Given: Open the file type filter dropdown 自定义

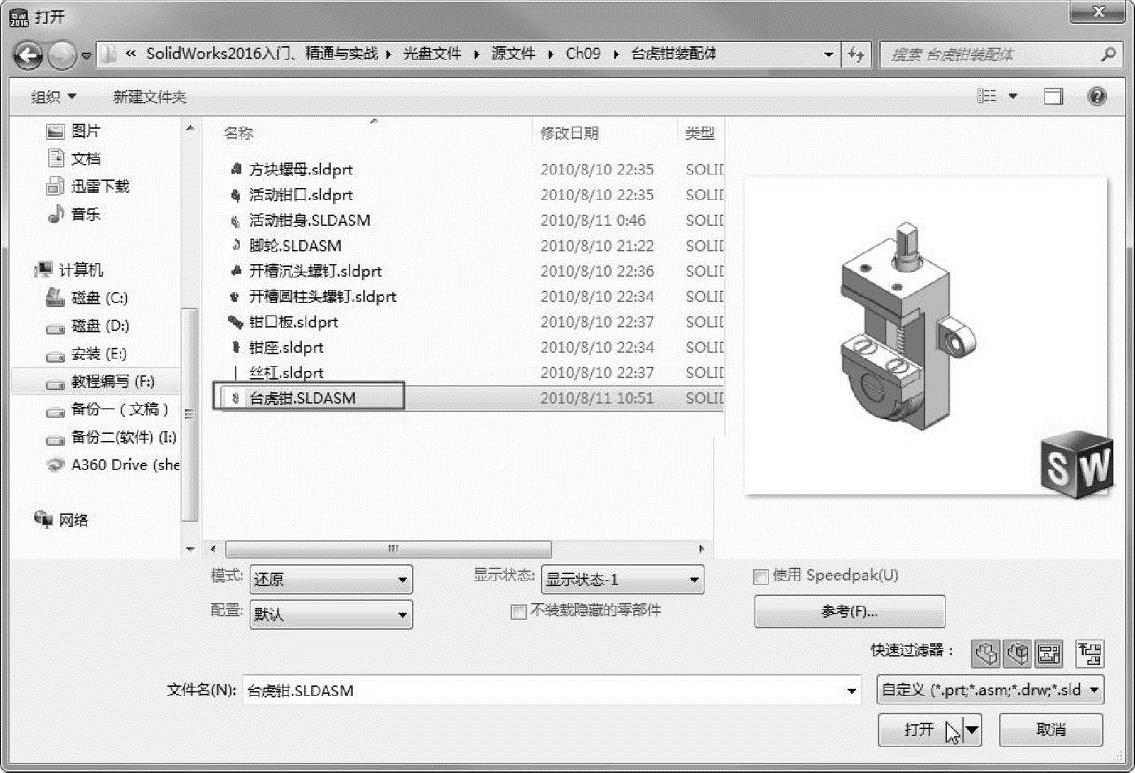Looking at the screenshot, I should pos(990,690).
